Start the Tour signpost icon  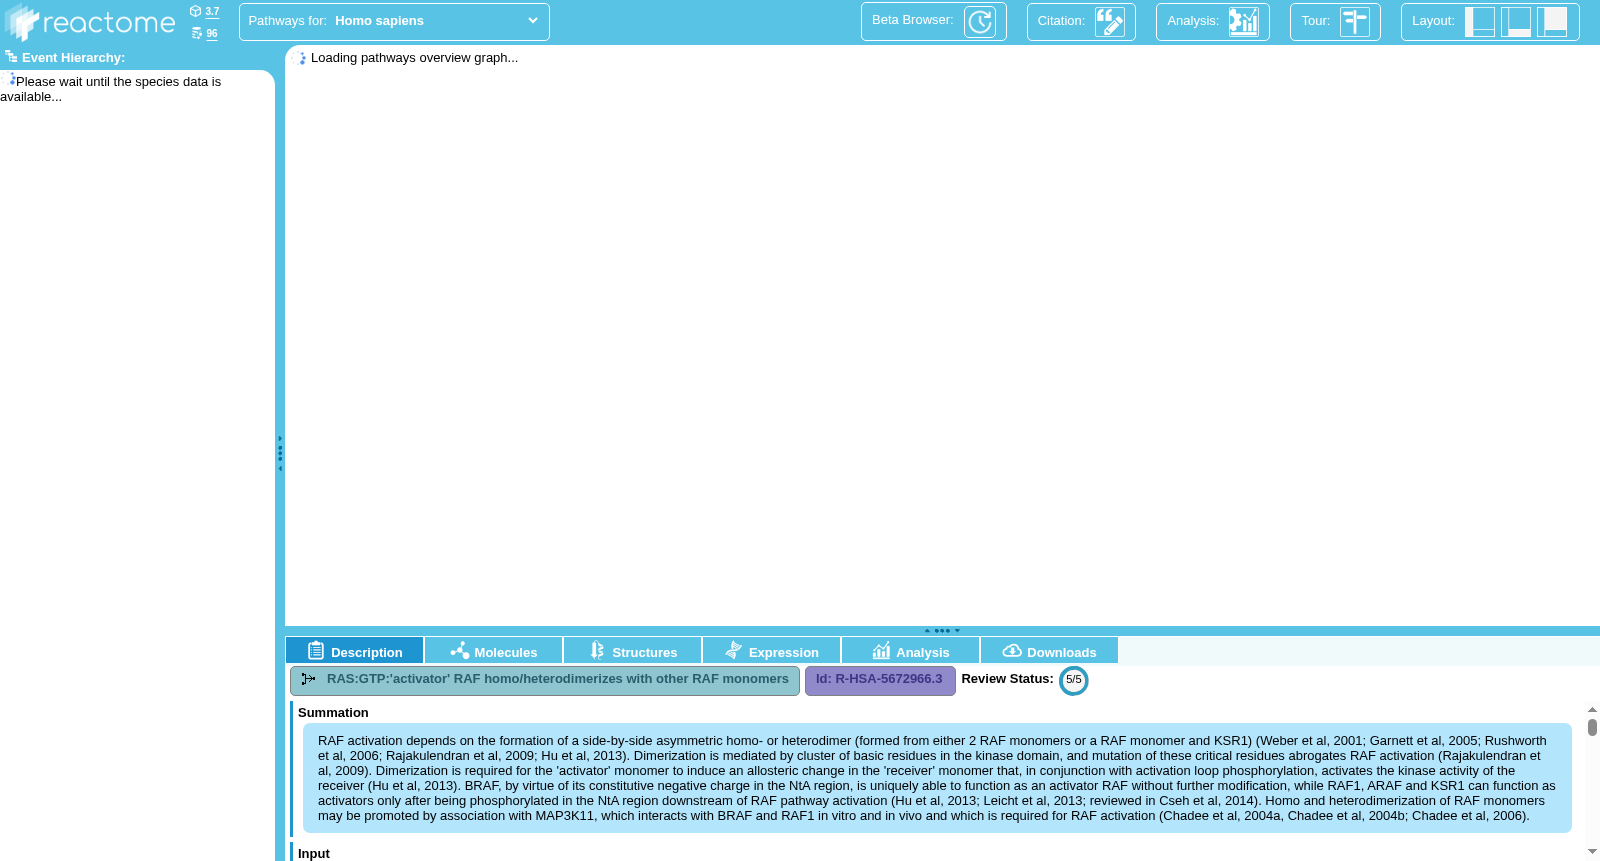[x=1355, y=21]
